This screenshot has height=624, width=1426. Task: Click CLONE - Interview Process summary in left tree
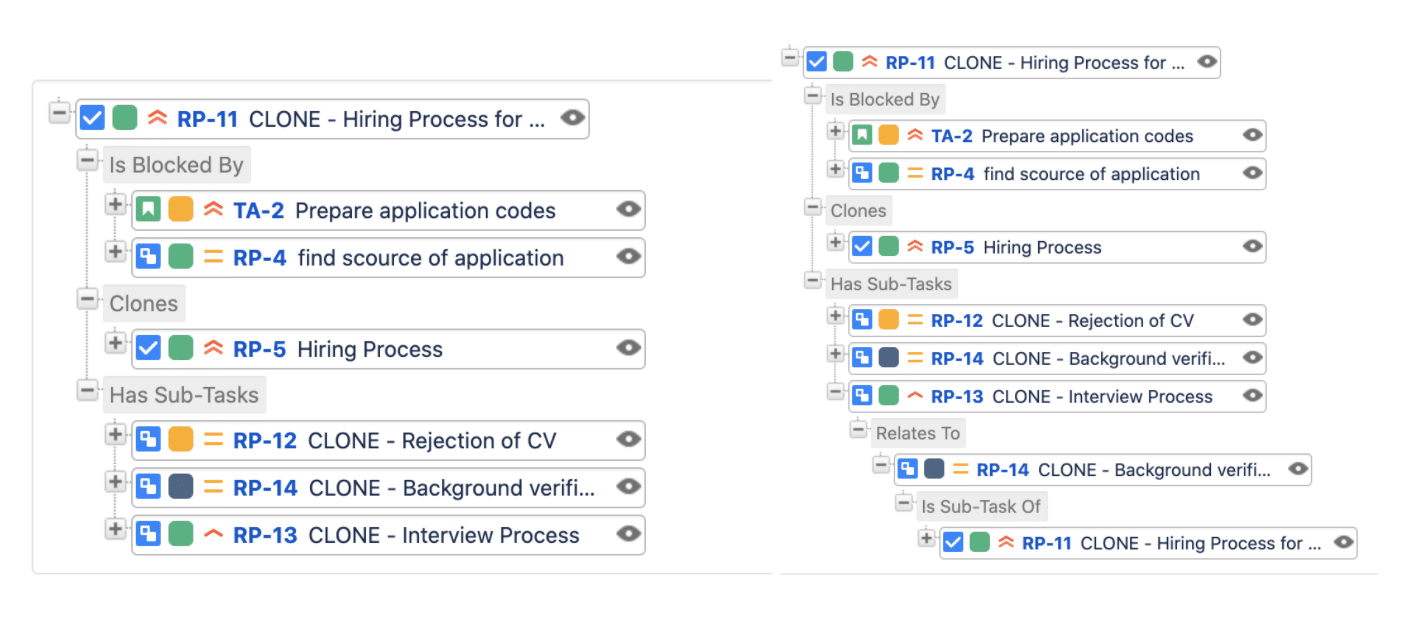(444, 535)
